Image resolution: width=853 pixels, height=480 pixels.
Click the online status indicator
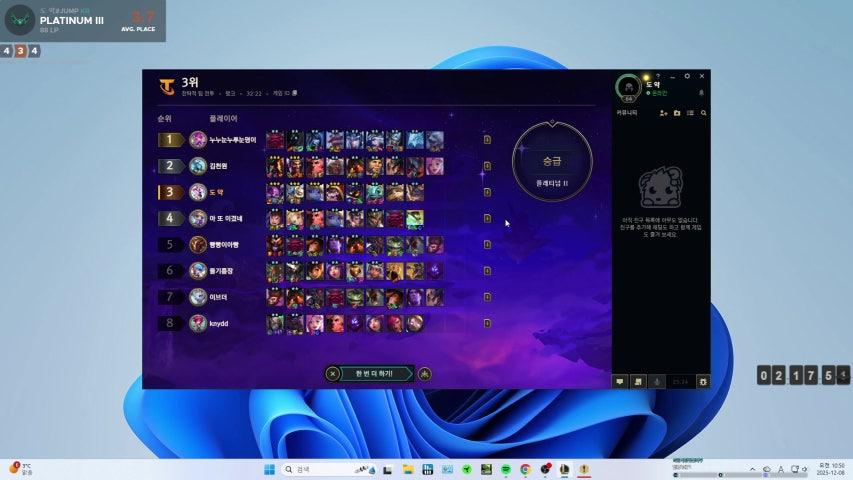pos(648,93)
